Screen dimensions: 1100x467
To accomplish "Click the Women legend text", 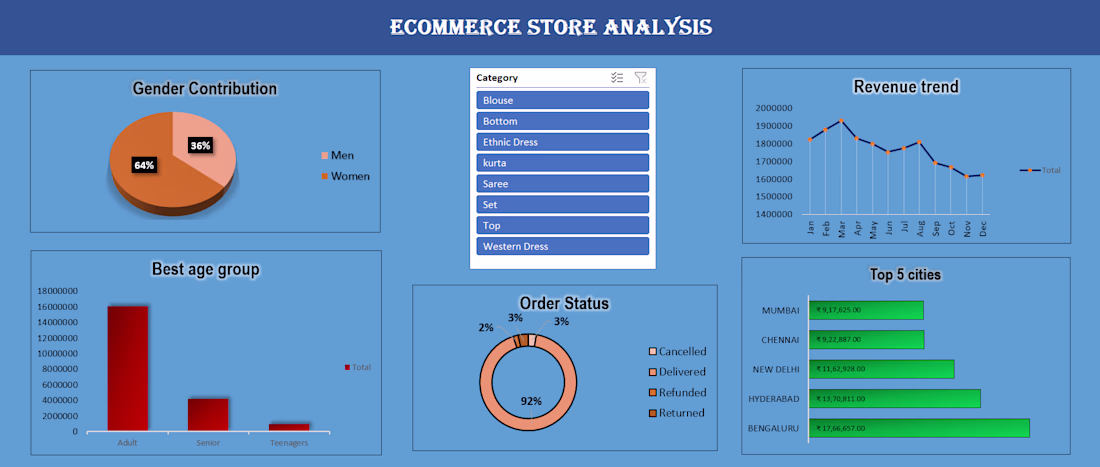I will pyautogui.click(x=350, y=177).
